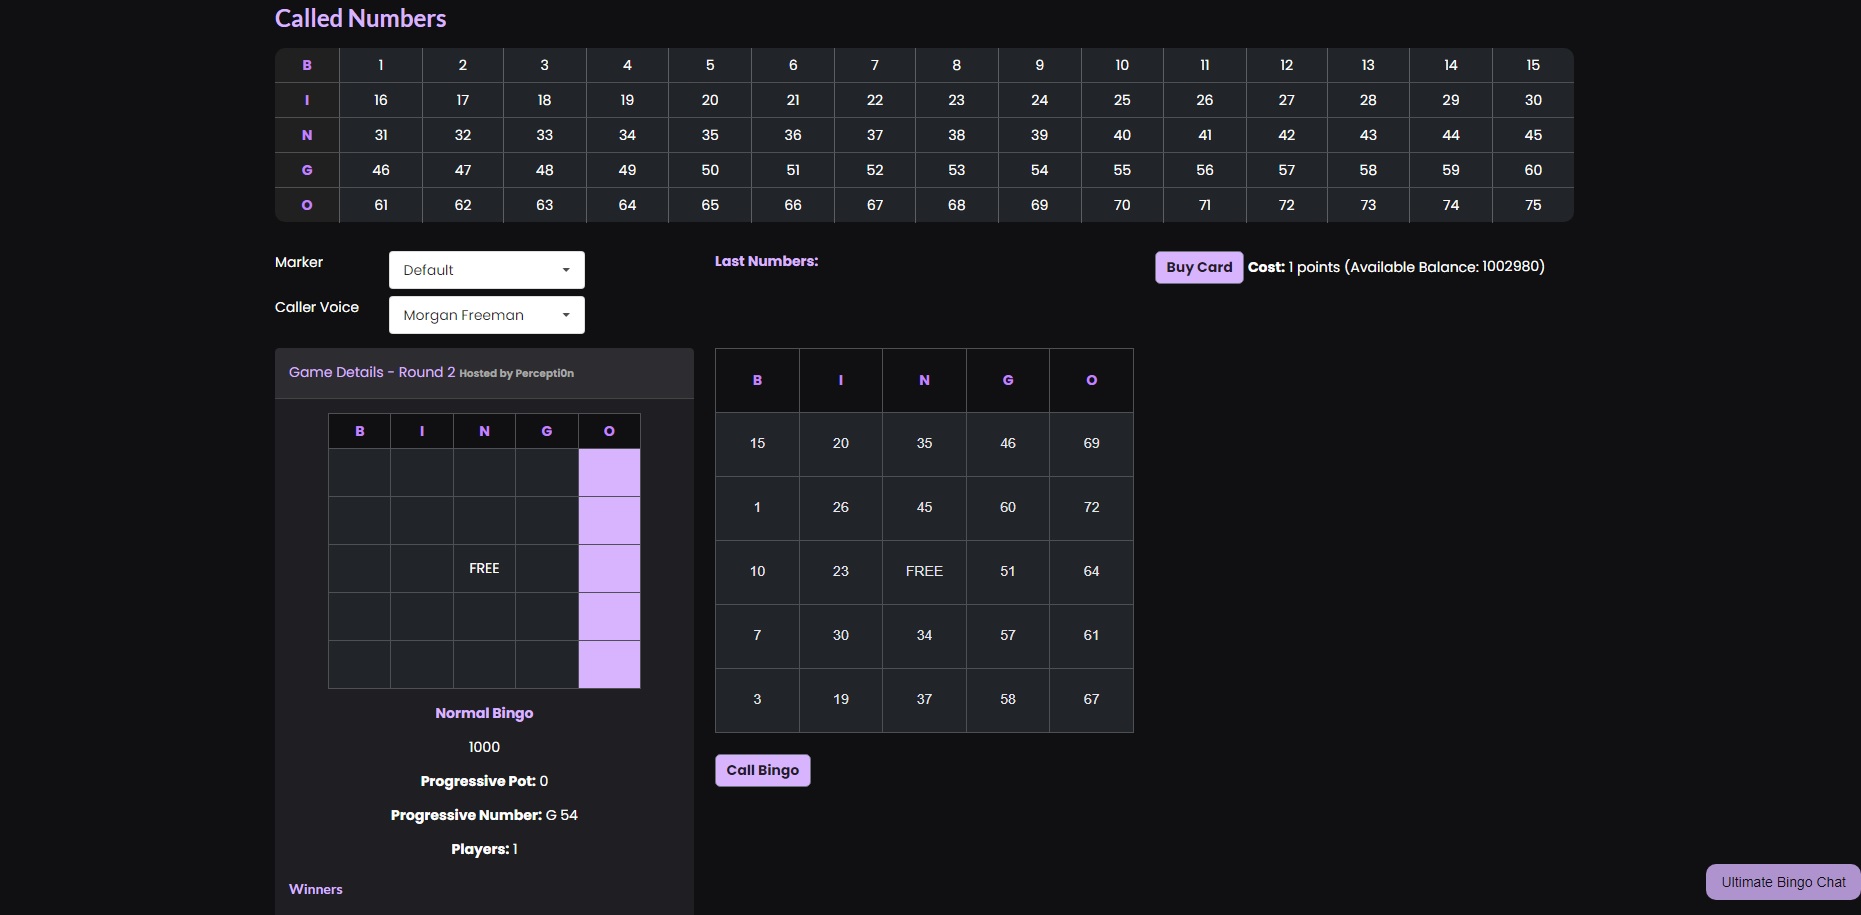This screenshot has width=1861, height=915.
Task: Mark number 7 on the bingo card
Action: [x=757, y=636]
